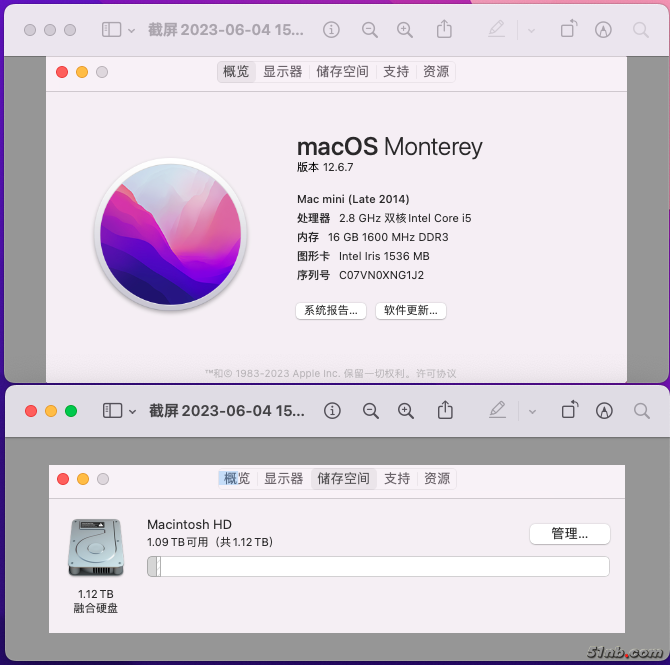Screen dimensions: 670x665
Task: Click yellow minimize button of Monterey about window
Action: (x=82, y=72)
